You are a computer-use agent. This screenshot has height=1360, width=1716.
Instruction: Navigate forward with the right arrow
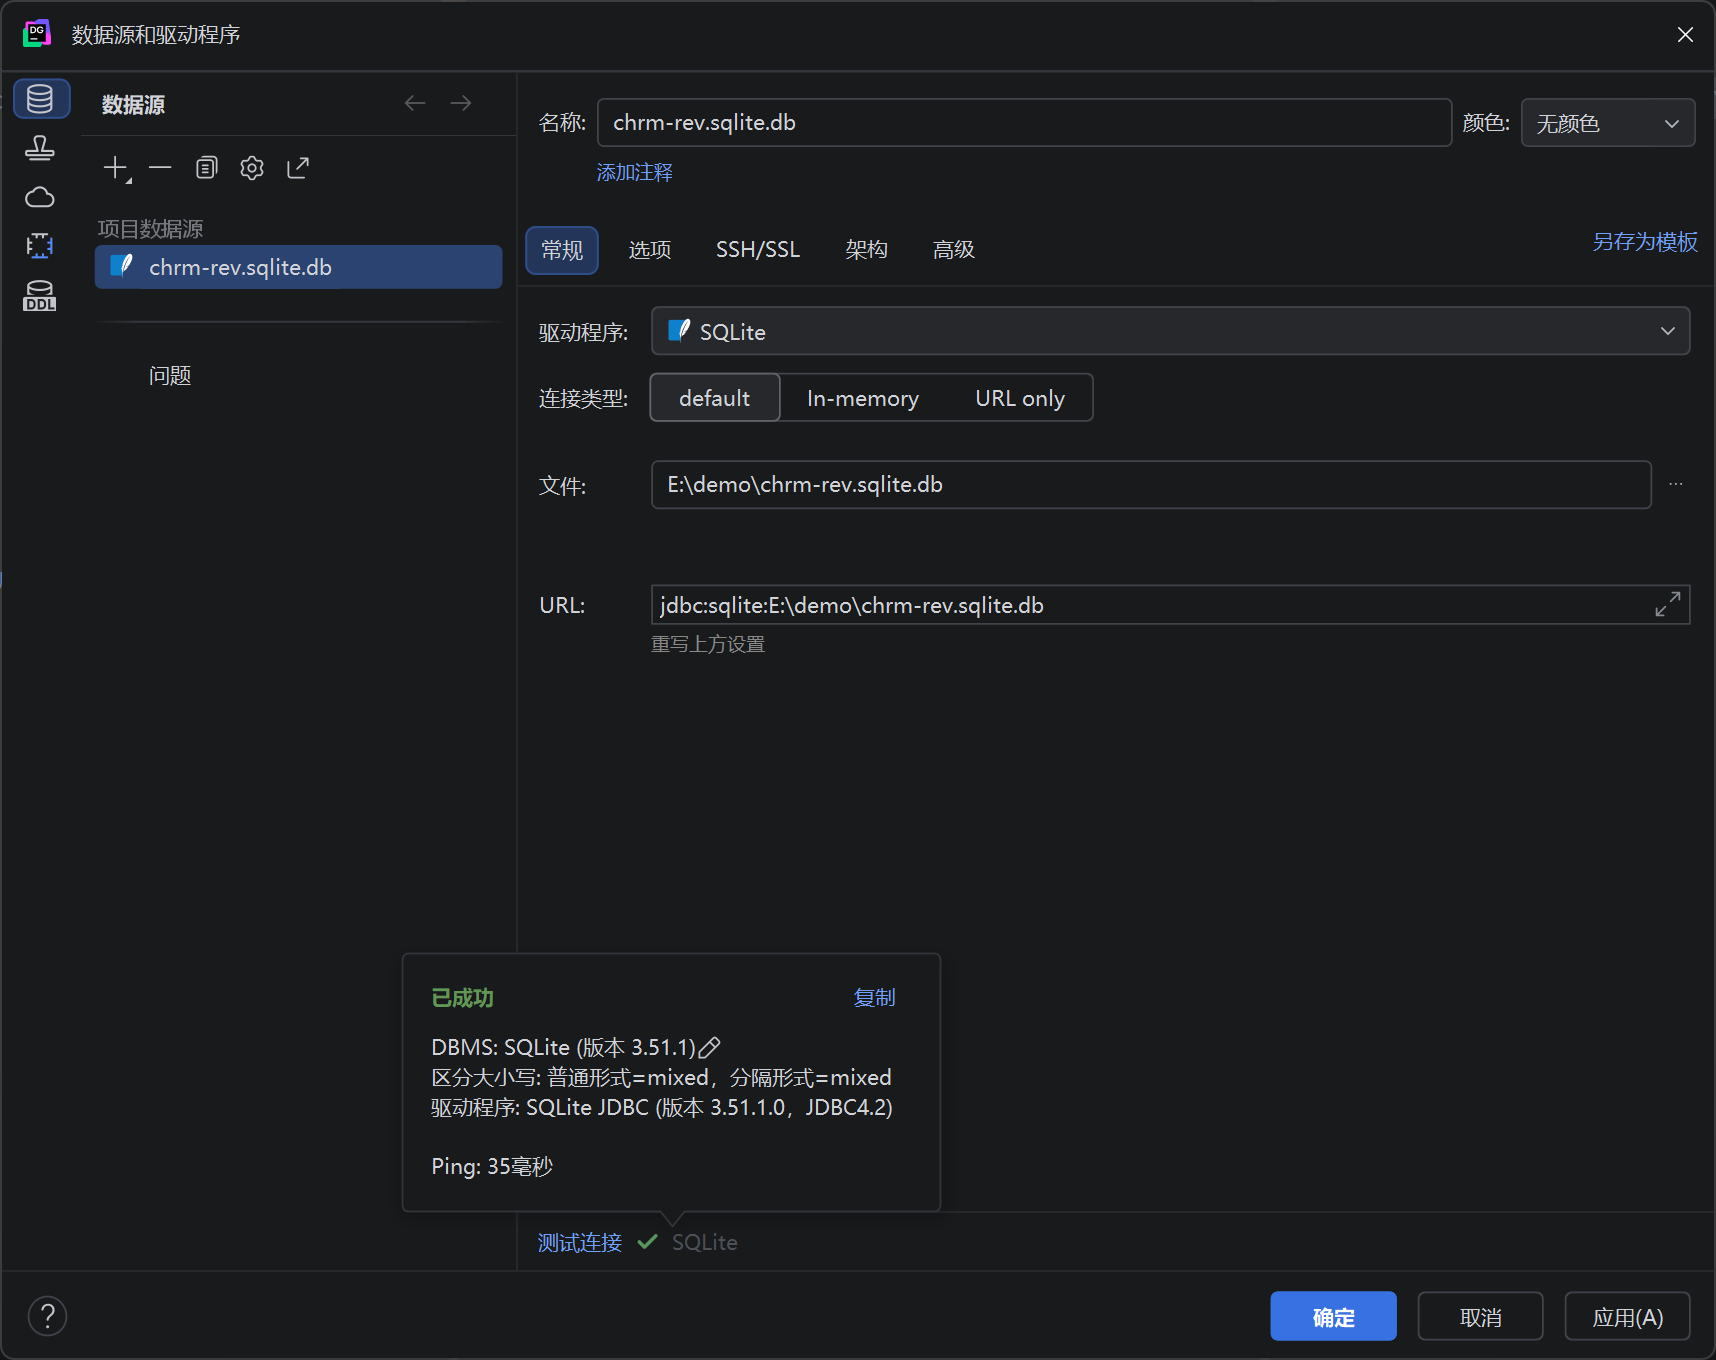click(x=461, y=103)
